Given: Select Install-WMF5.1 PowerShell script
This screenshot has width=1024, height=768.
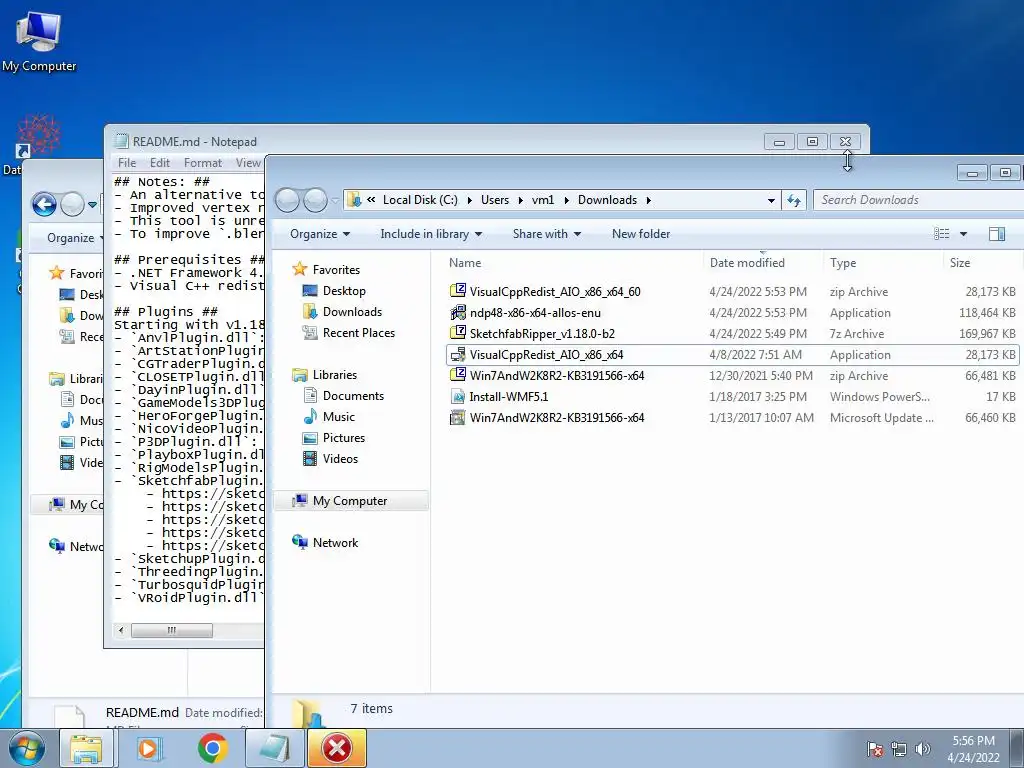Looking at the screenshot, I should (509, 396).
